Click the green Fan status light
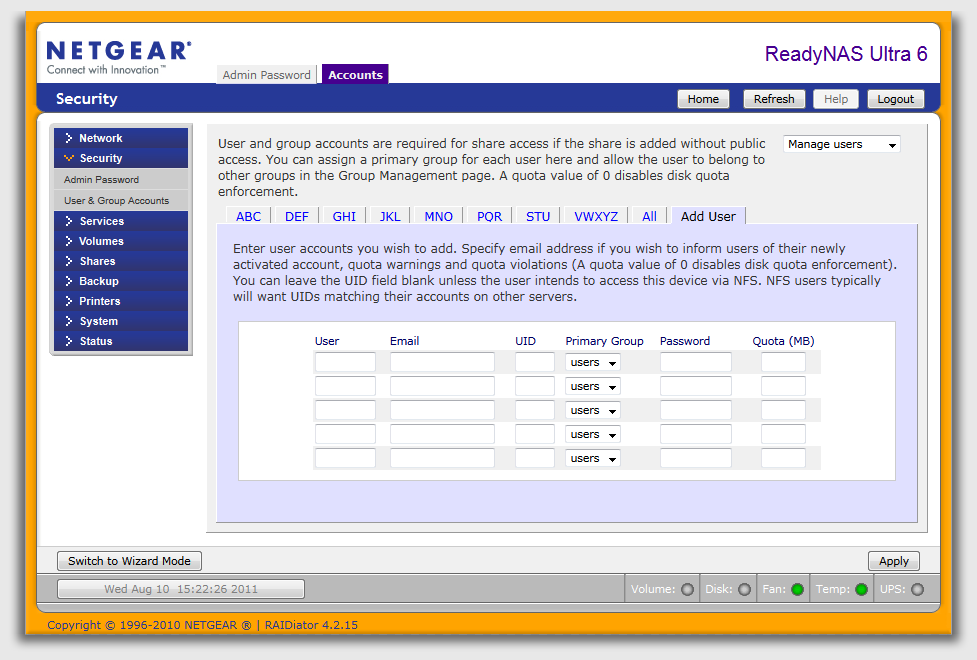 [798, 590]
